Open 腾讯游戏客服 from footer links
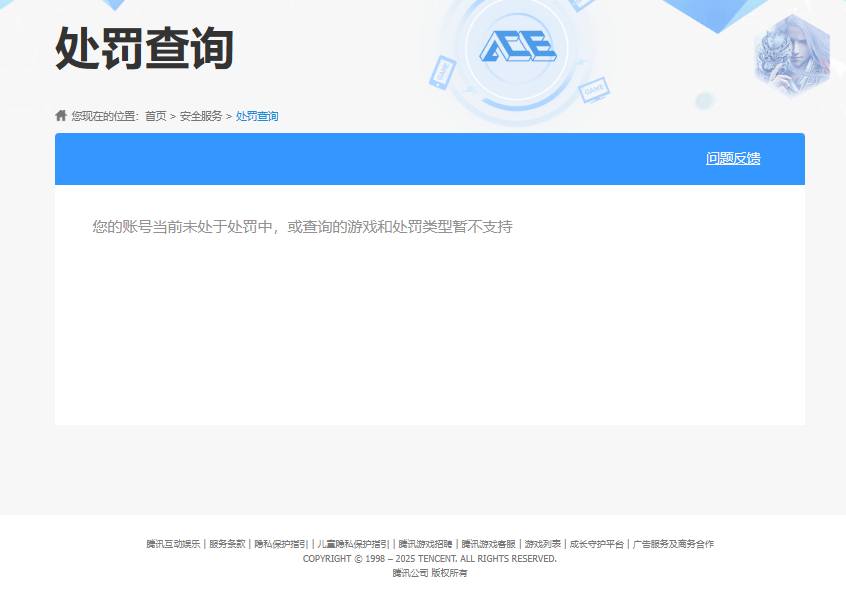Screen dimensions: 846x590 point(487,544)
